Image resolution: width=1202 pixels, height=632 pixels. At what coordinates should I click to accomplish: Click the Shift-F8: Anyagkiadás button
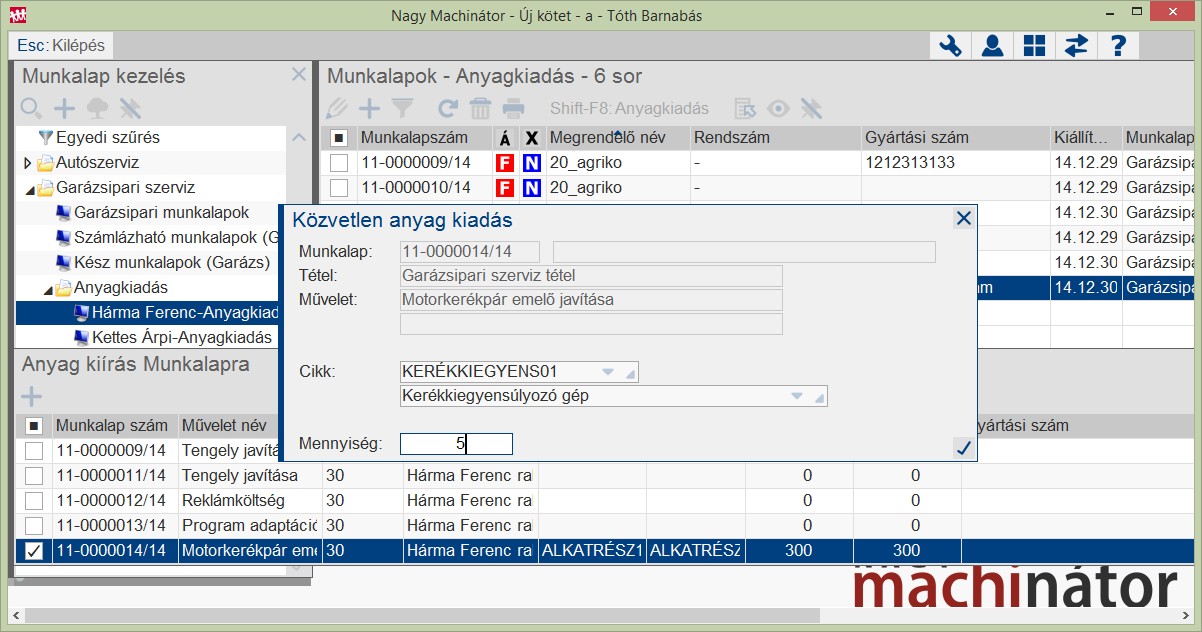coord(629,109)
